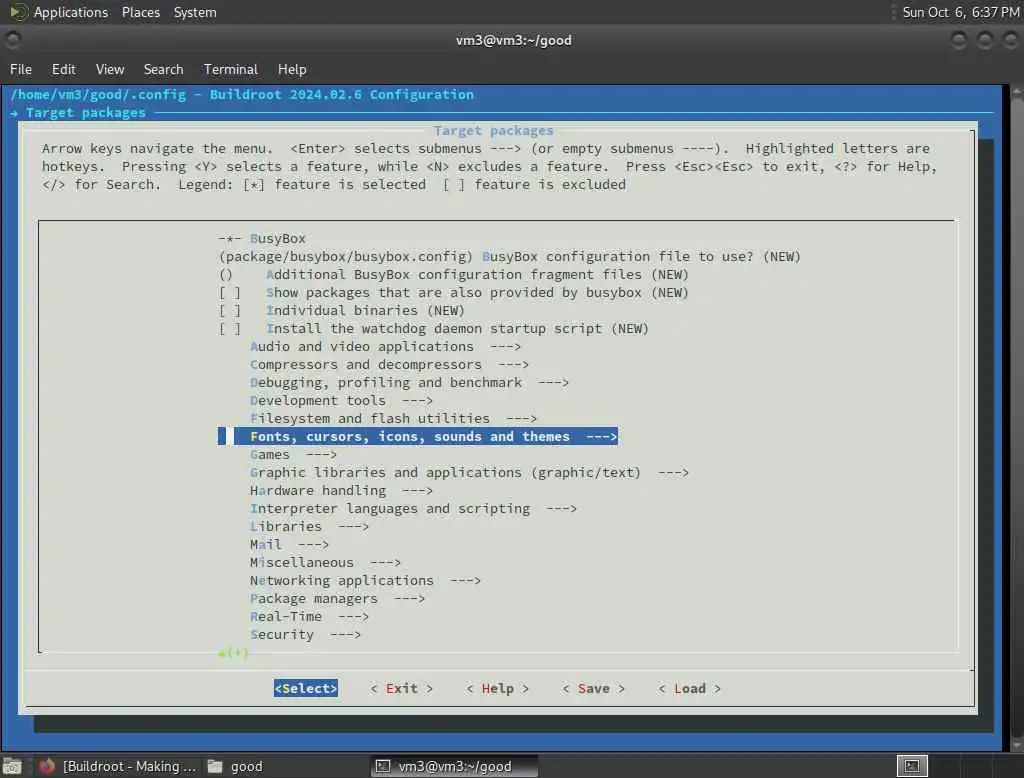Open the System menu

coord(195,12)
